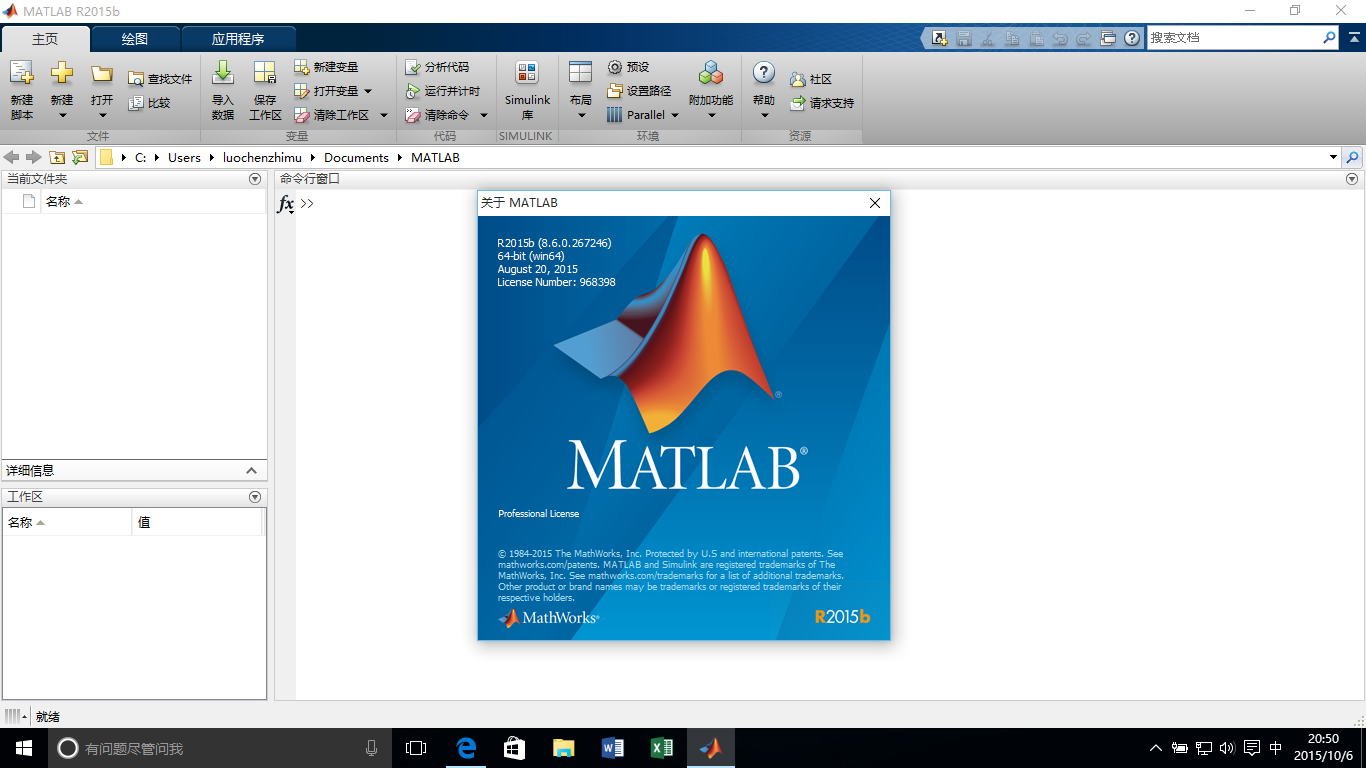Open the 清除命令 dropdown arrow

[x=484, y=115]
